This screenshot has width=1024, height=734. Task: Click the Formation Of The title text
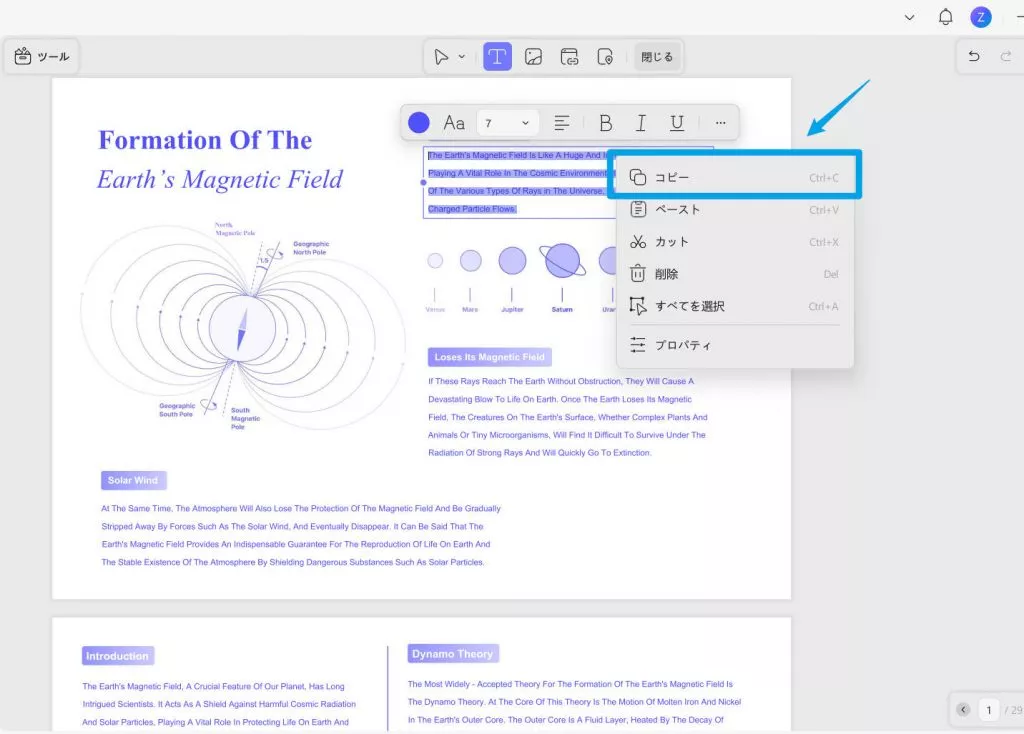pos(205,140)
